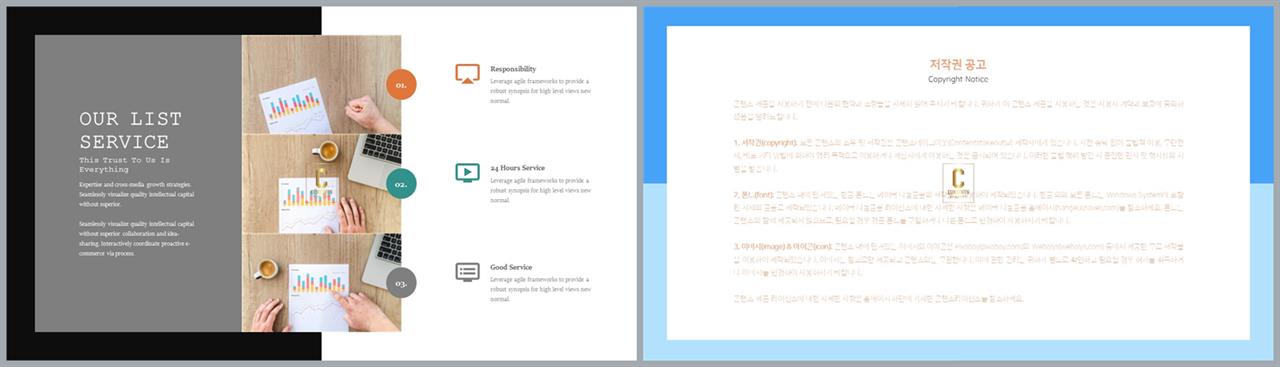Click the orange screen-cast icon beside Responsibility
The image size is (1280, 367).
click(467, 74)
